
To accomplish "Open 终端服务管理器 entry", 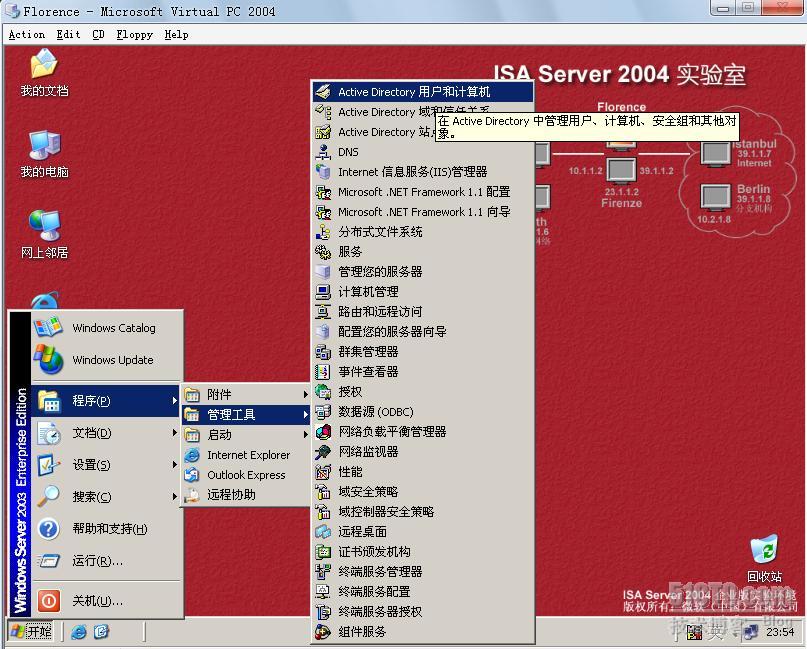I will coord(423,571).
